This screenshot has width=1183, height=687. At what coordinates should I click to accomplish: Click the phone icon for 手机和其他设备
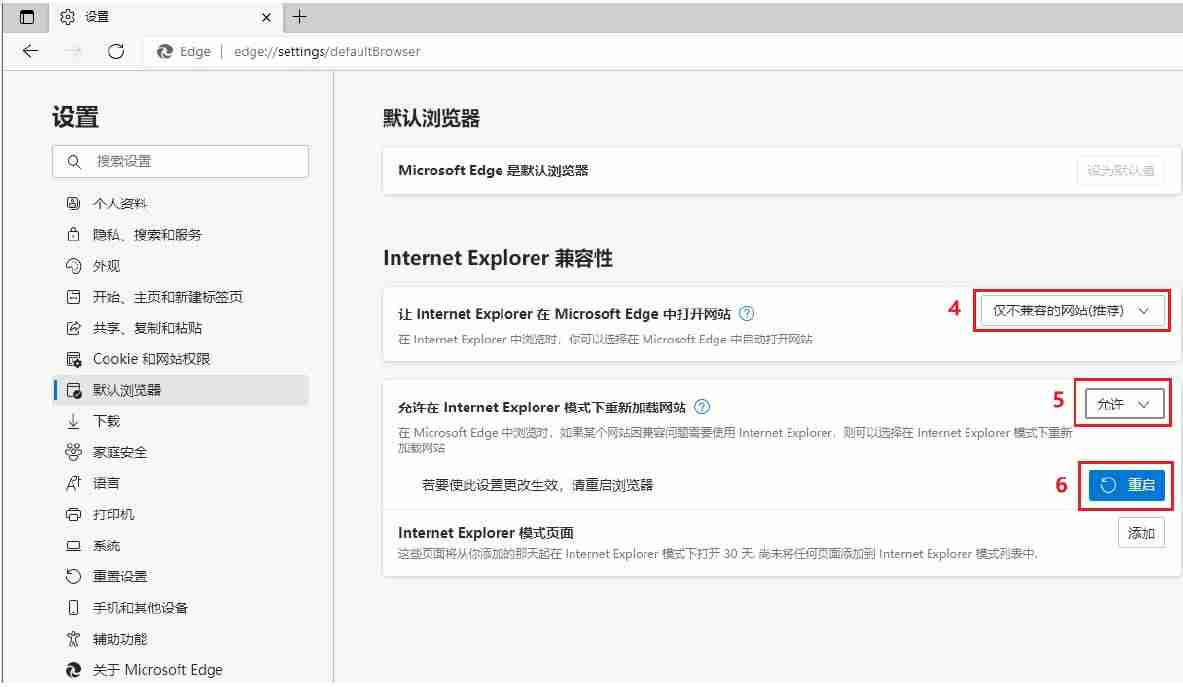(73, 608)
